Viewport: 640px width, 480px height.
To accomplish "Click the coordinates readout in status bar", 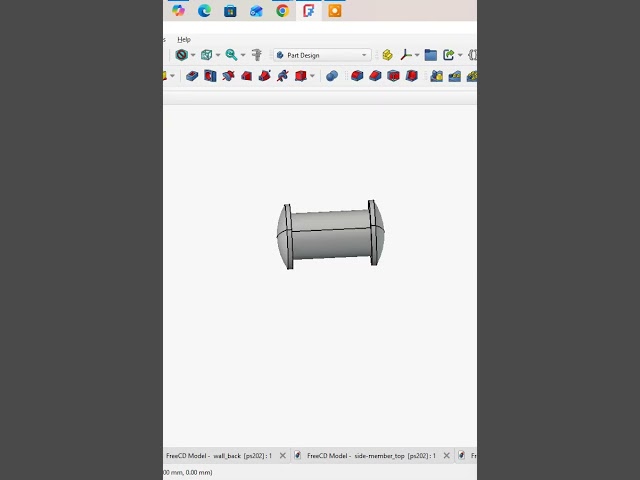I will (188, 472).
